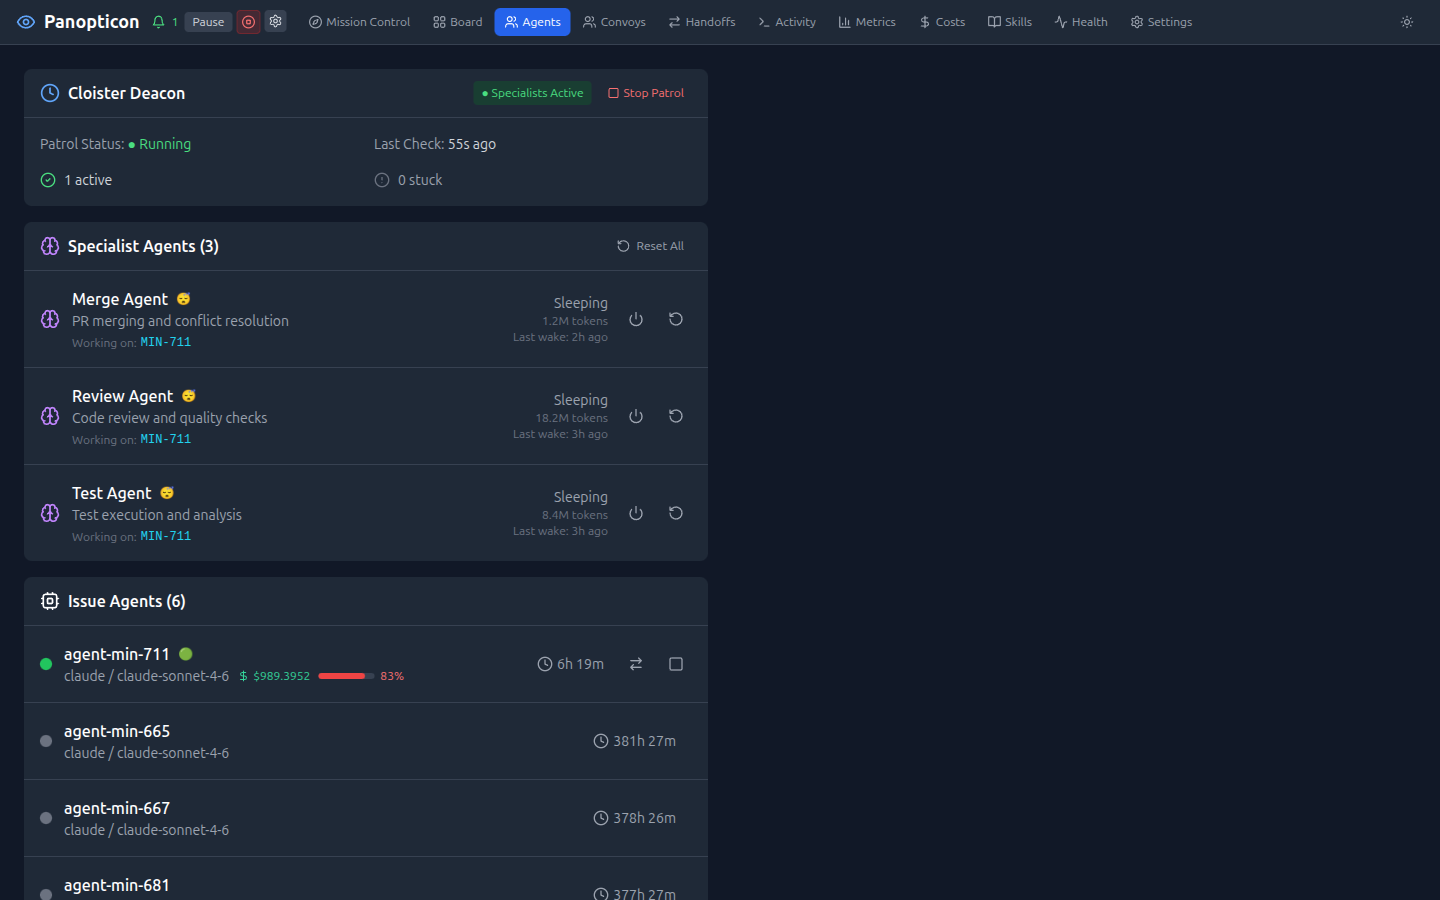
Task: View the Metrics tab
Action: [866, 22]
